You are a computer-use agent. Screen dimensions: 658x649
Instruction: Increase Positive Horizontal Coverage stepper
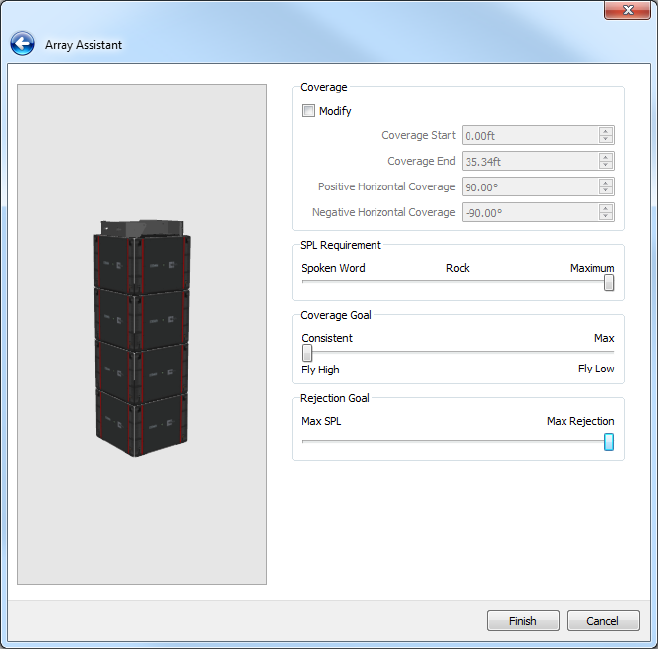(606, 183)
